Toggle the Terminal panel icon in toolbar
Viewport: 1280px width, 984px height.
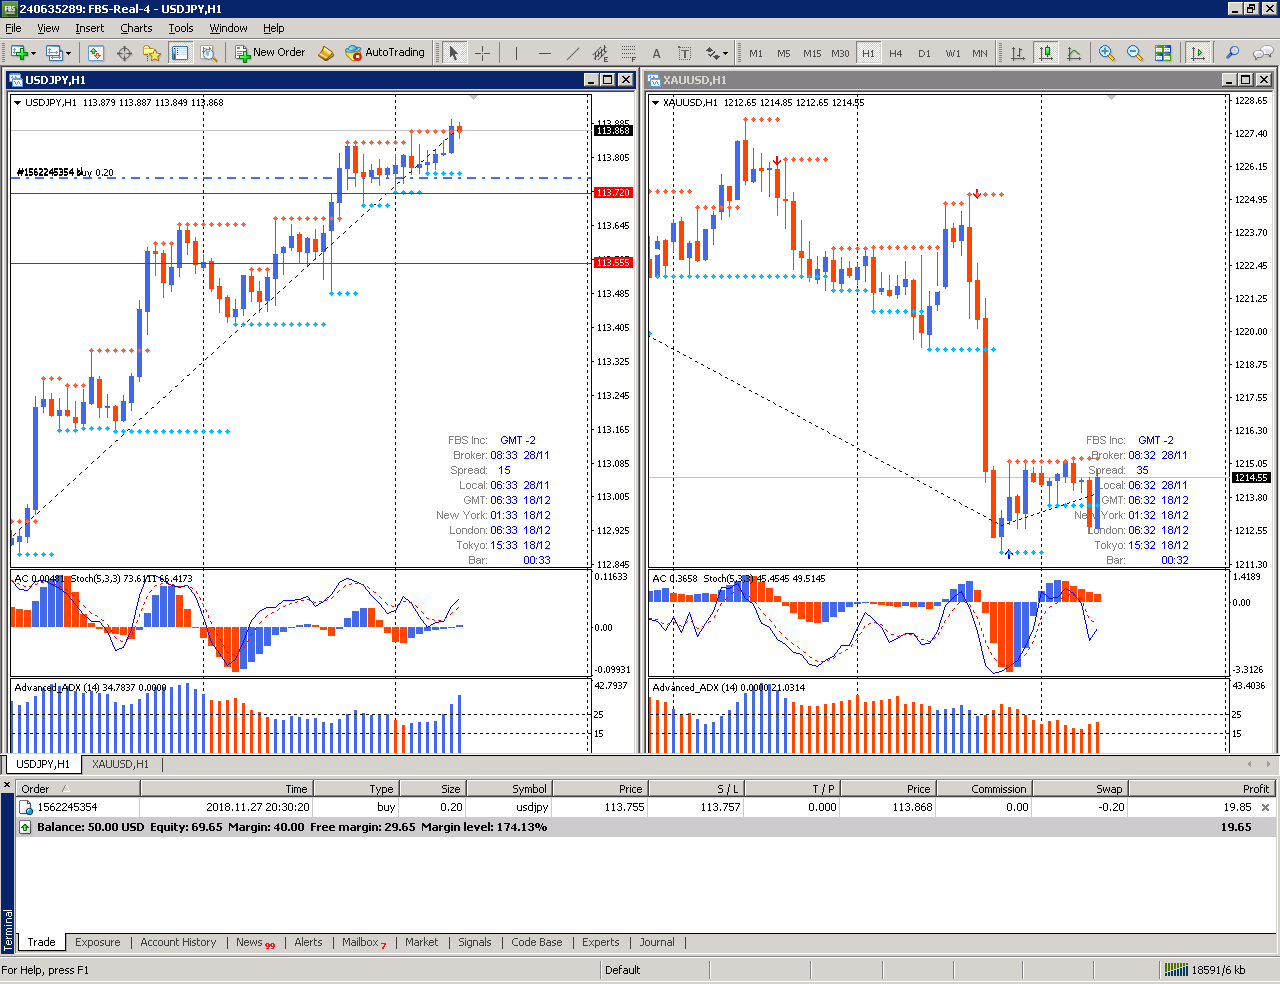click(x=180, y=53)
